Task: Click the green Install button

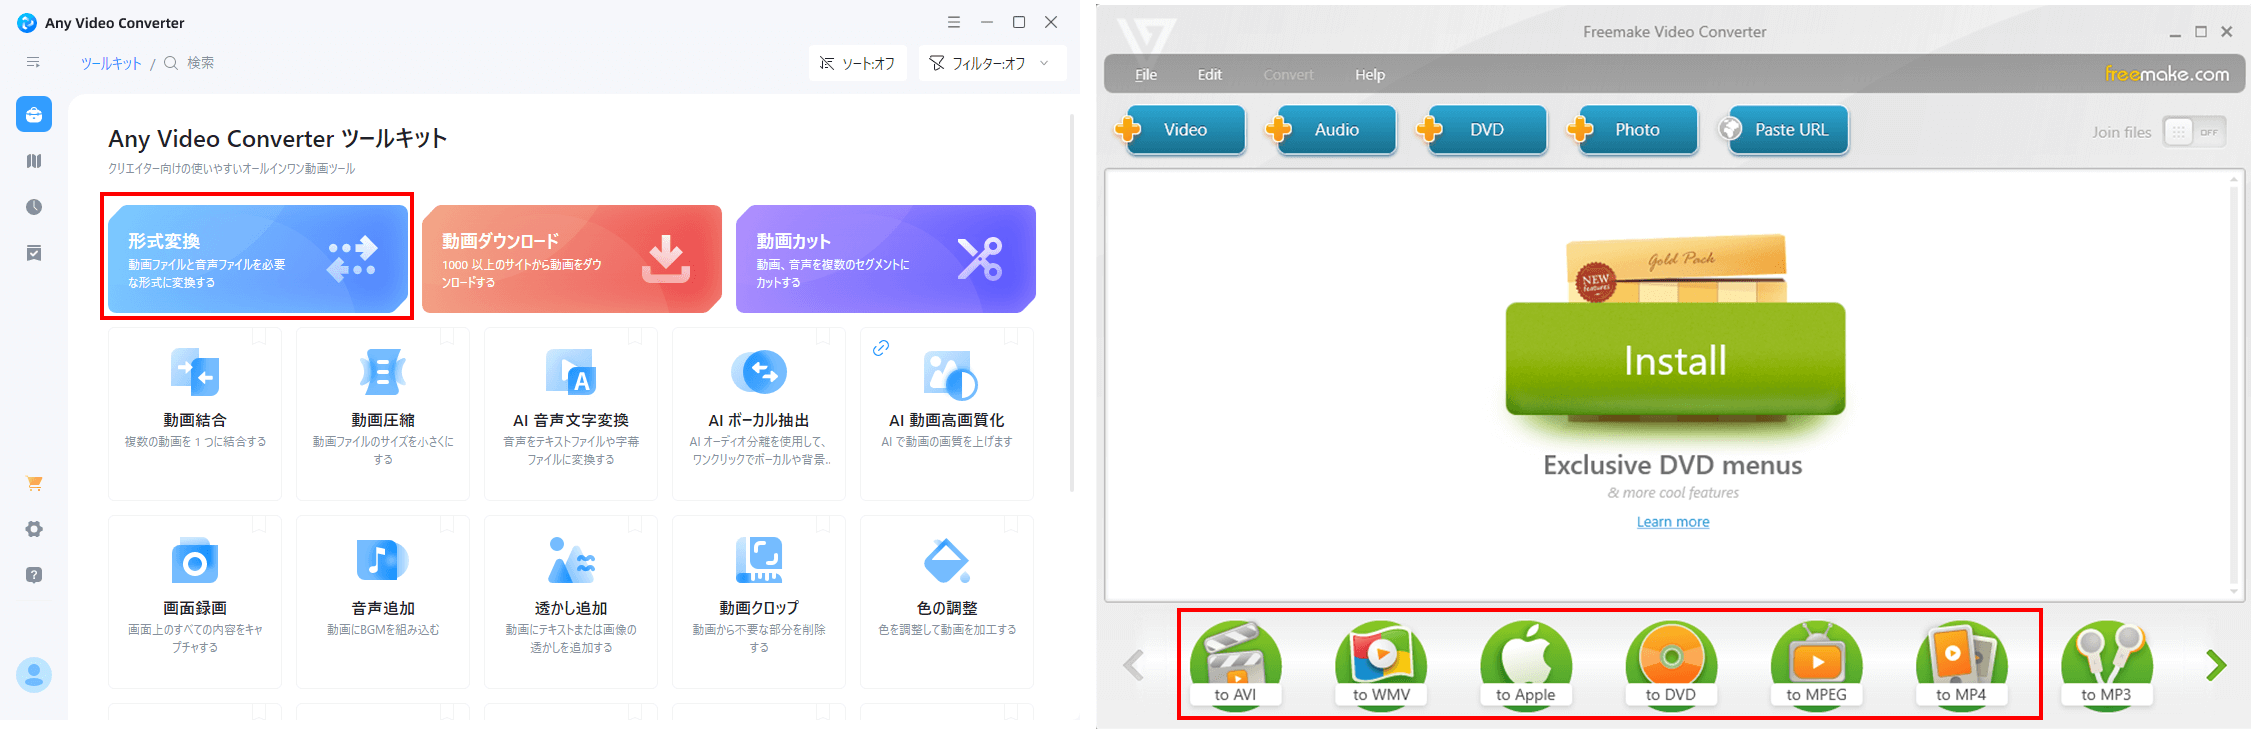Action: [x=1675, y=359]
